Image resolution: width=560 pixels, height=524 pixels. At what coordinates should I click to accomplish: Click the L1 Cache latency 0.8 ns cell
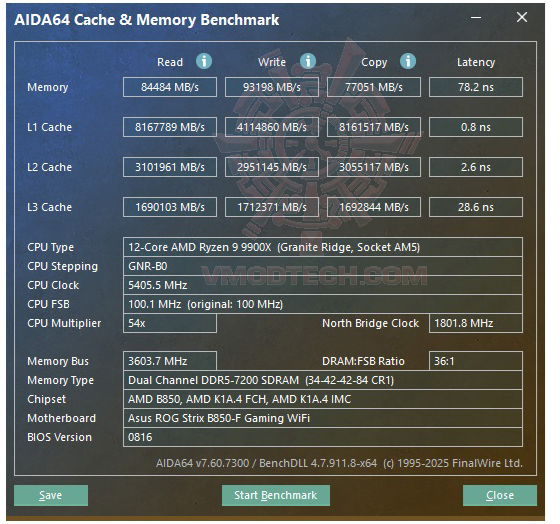point(476,127)
